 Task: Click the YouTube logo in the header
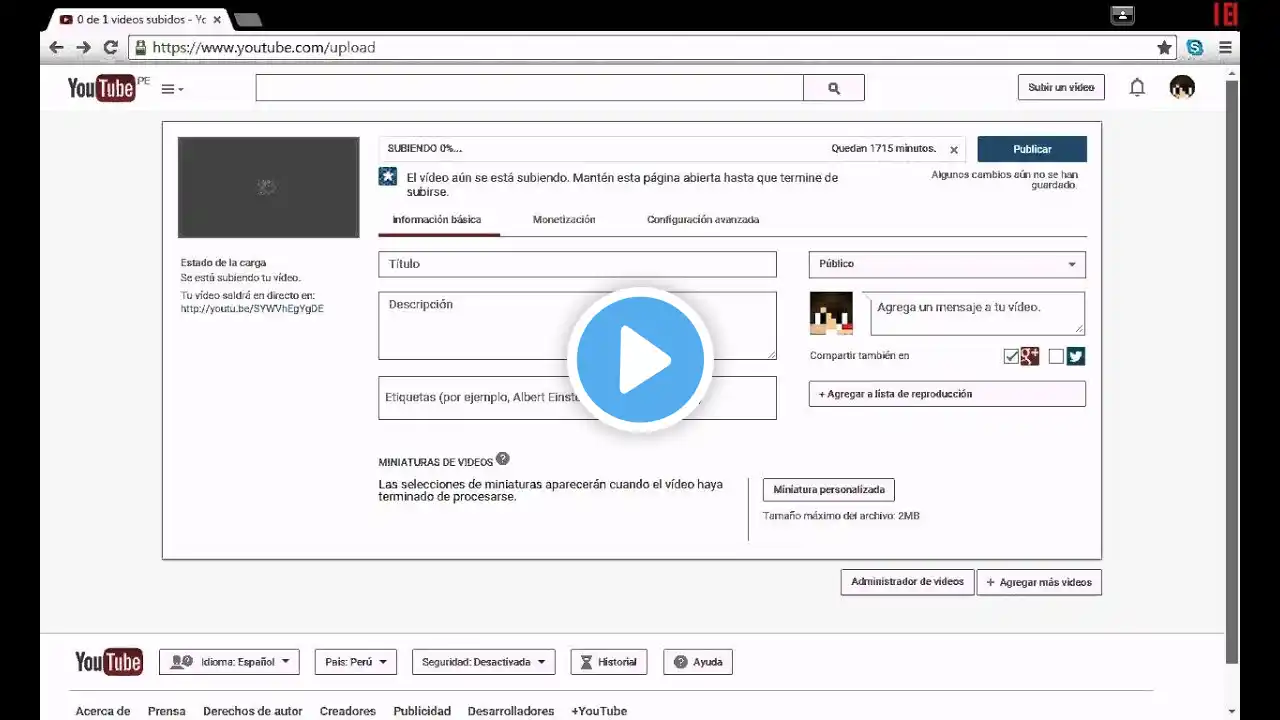click(101, 88)
